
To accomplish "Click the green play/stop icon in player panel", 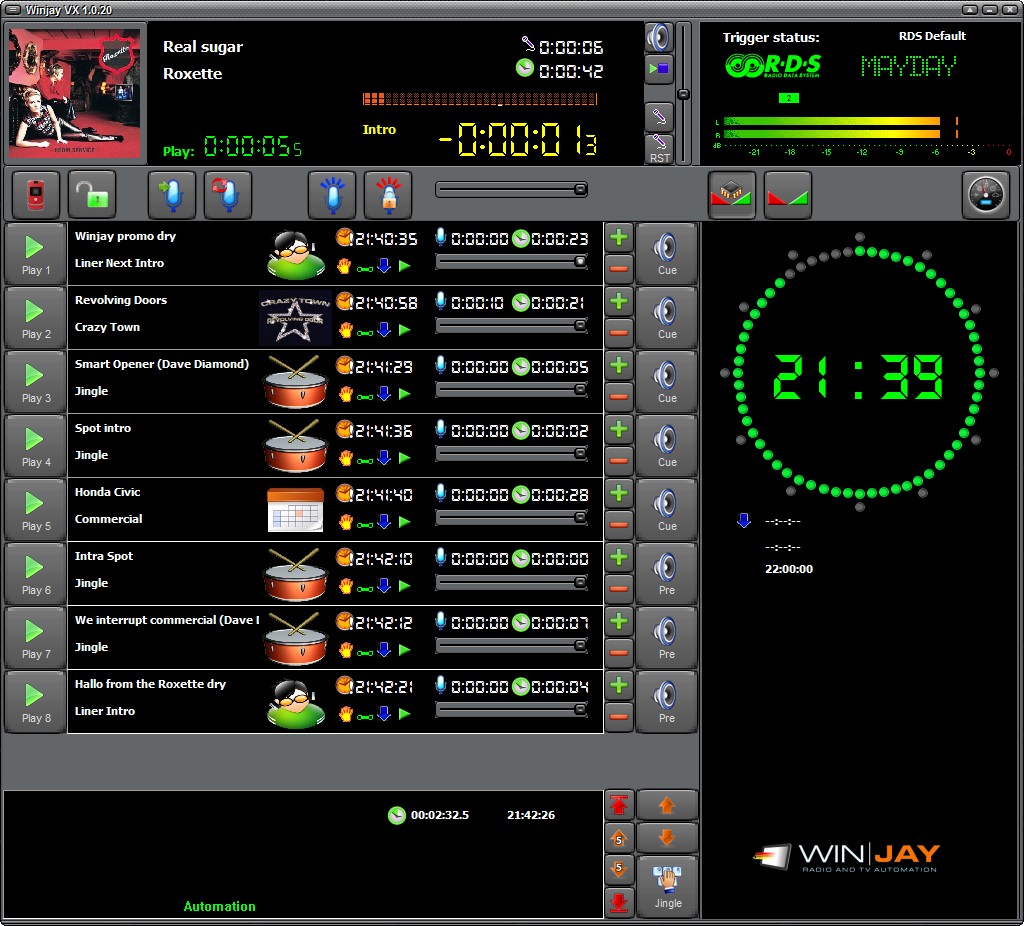I will [x=658, y=69].
